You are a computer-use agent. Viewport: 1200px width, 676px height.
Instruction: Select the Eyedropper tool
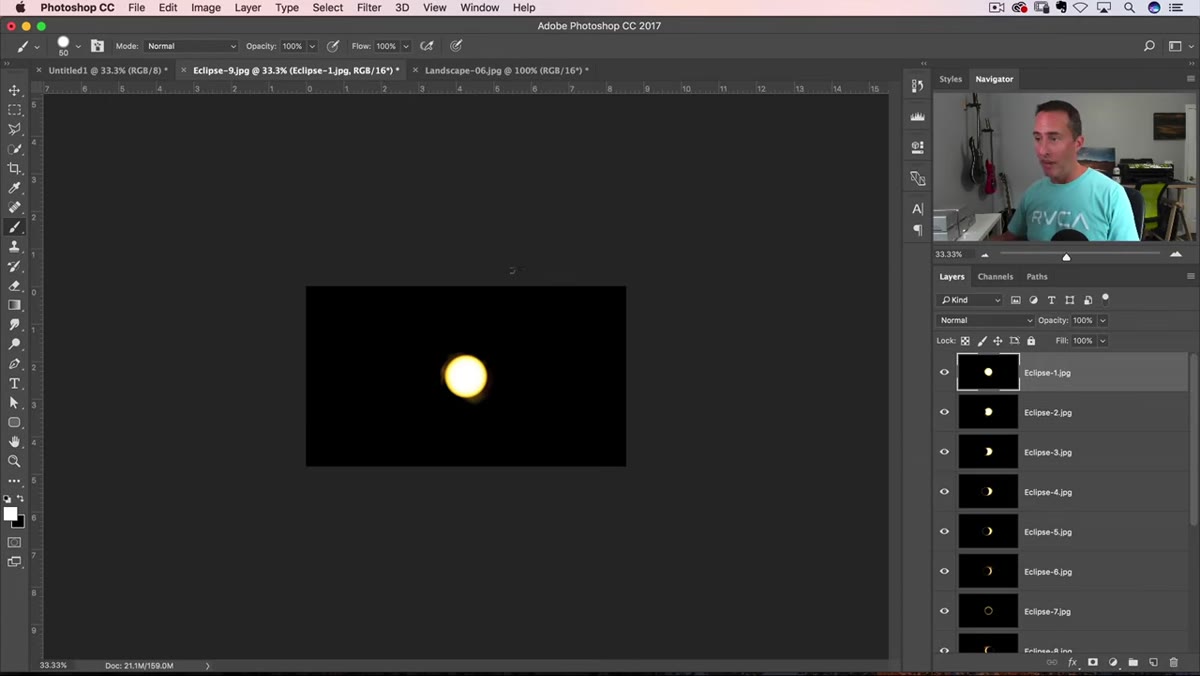14,188
